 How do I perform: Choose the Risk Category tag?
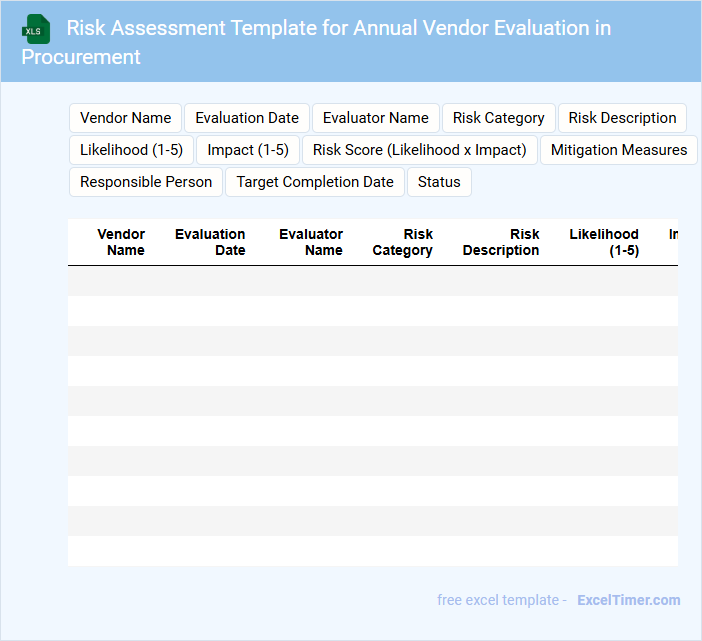pos(498,118)
